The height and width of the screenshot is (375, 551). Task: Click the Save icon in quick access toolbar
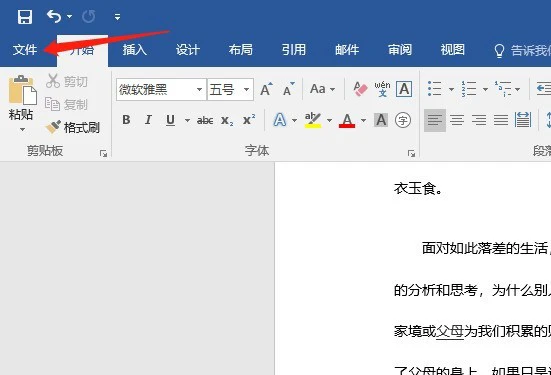point(25,17)
